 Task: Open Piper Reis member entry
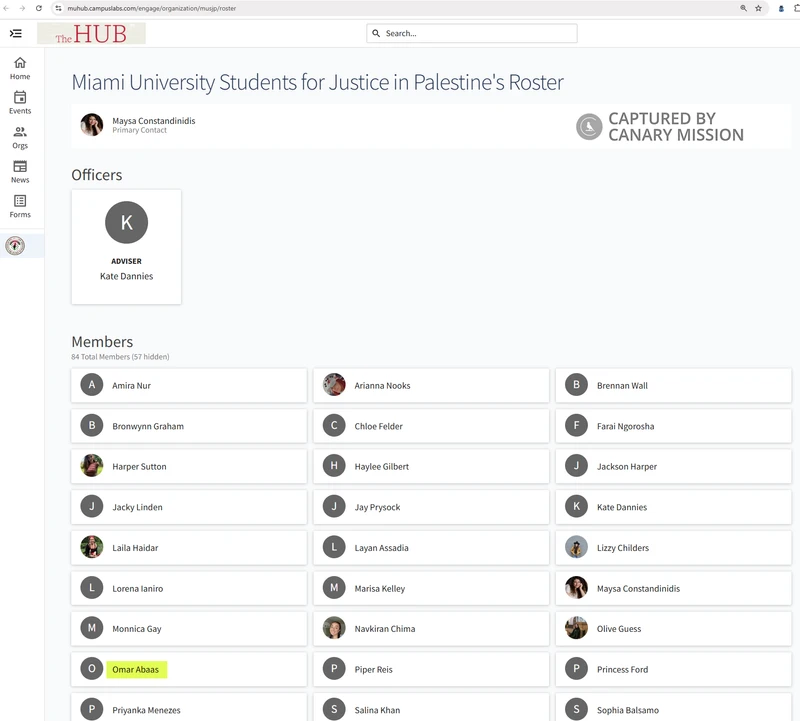tap(431, 669)
